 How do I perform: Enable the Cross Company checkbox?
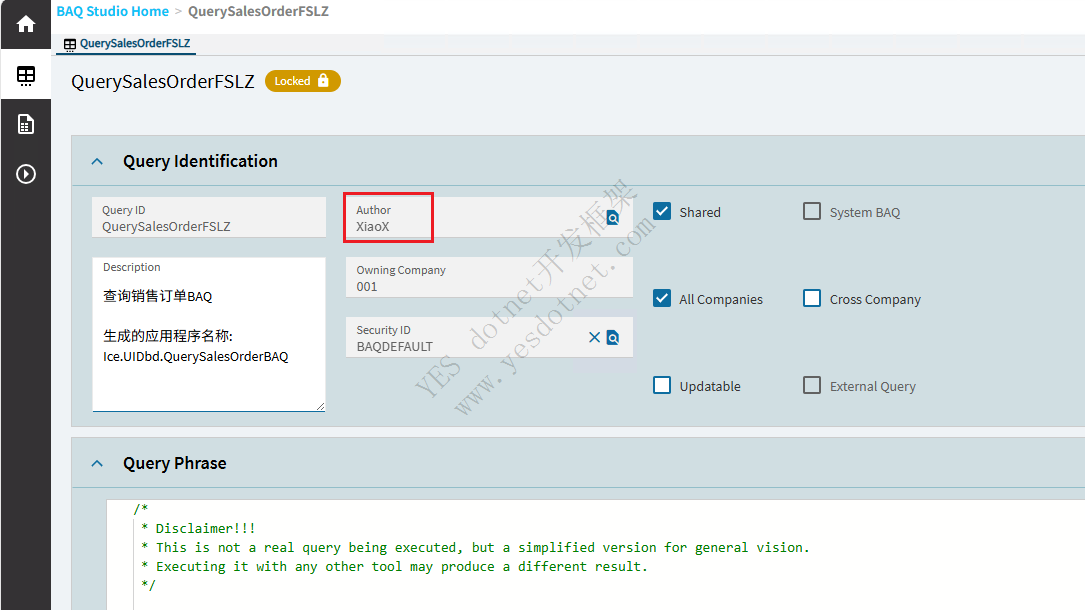tap(812, 298)
